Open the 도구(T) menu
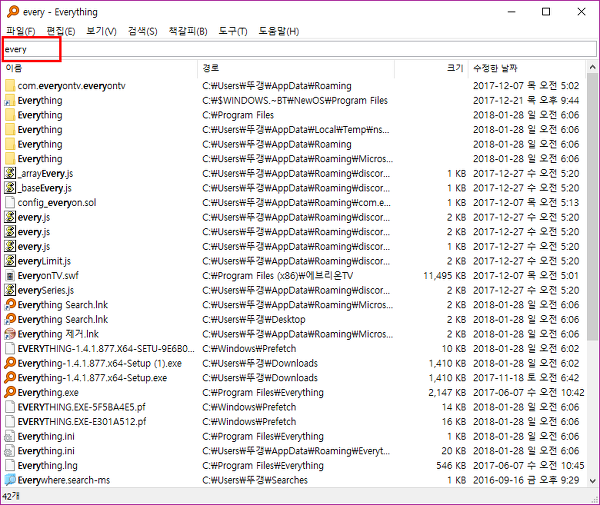Viewport: 600px width, 505px height. point(233,31)
